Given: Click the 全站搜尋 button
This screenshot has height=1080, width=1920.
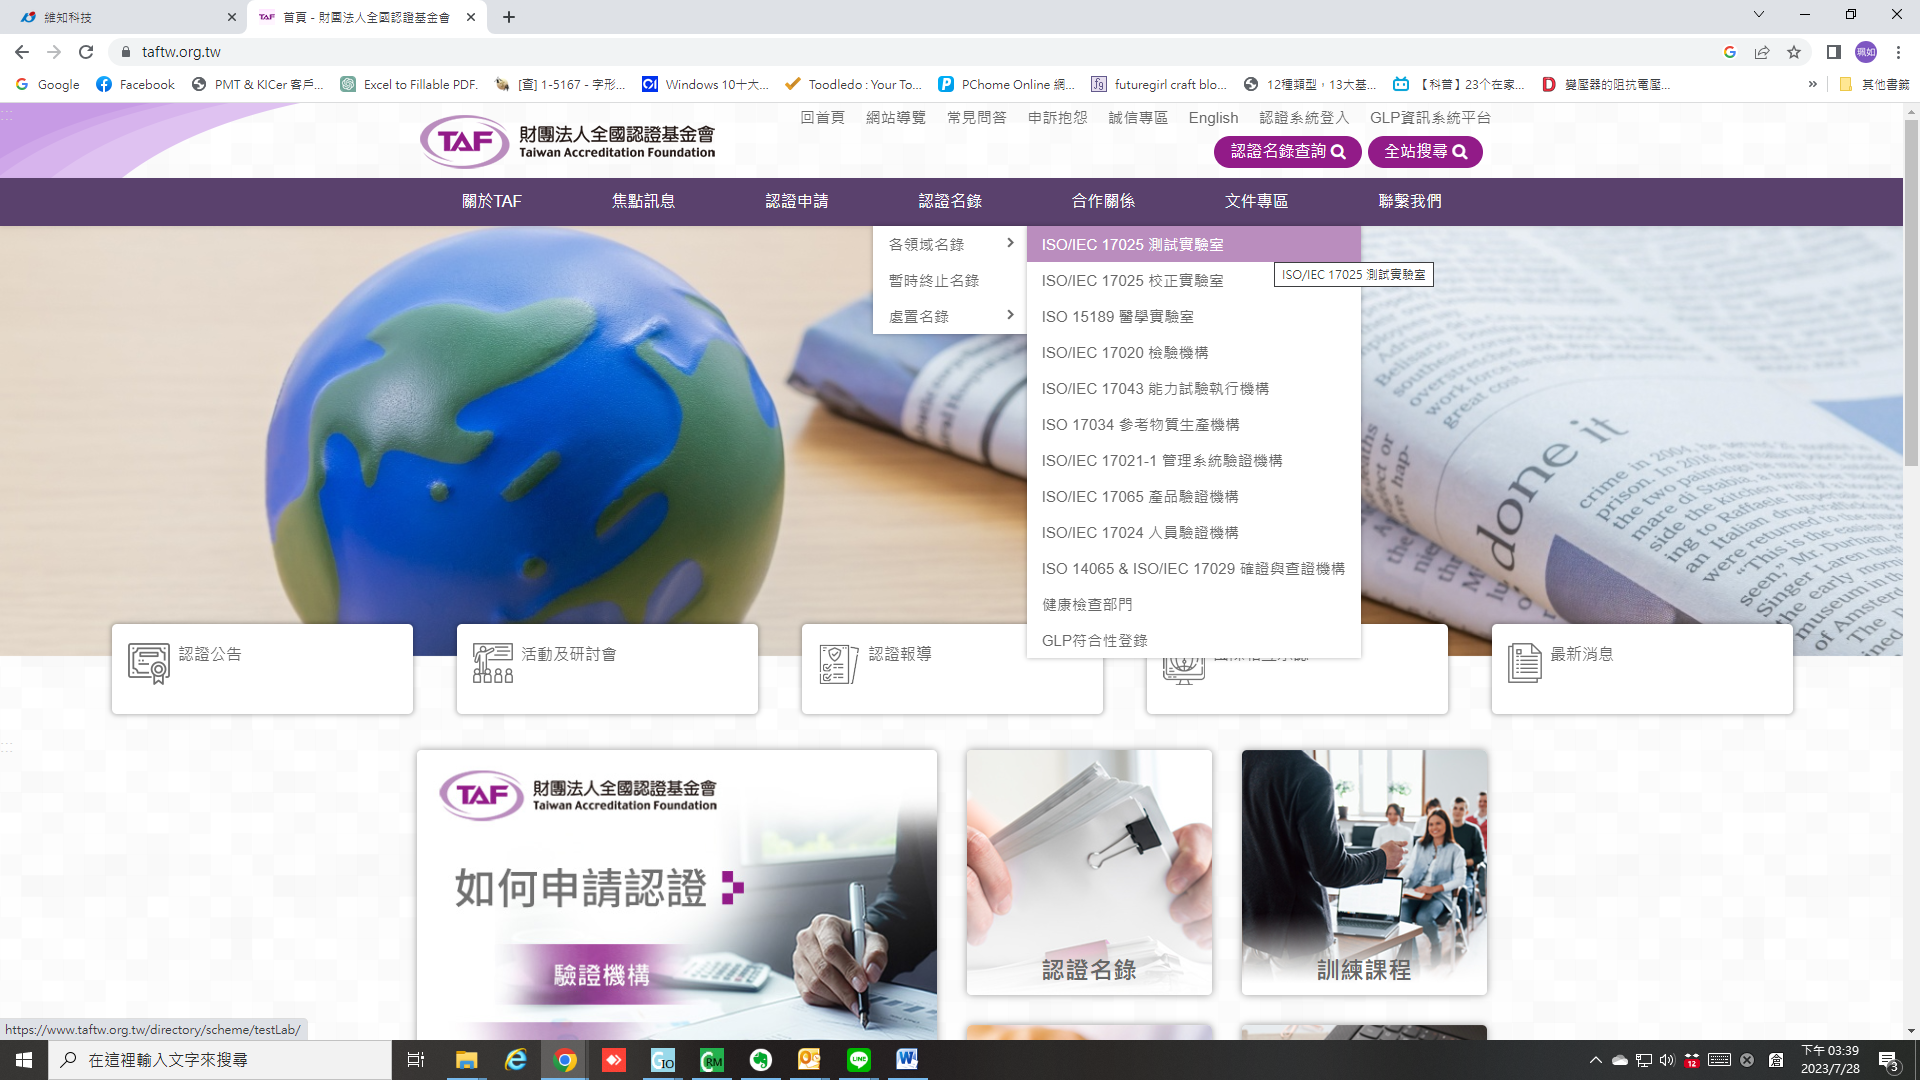Looking at the screenshot, I should (x=1425, y=151).
